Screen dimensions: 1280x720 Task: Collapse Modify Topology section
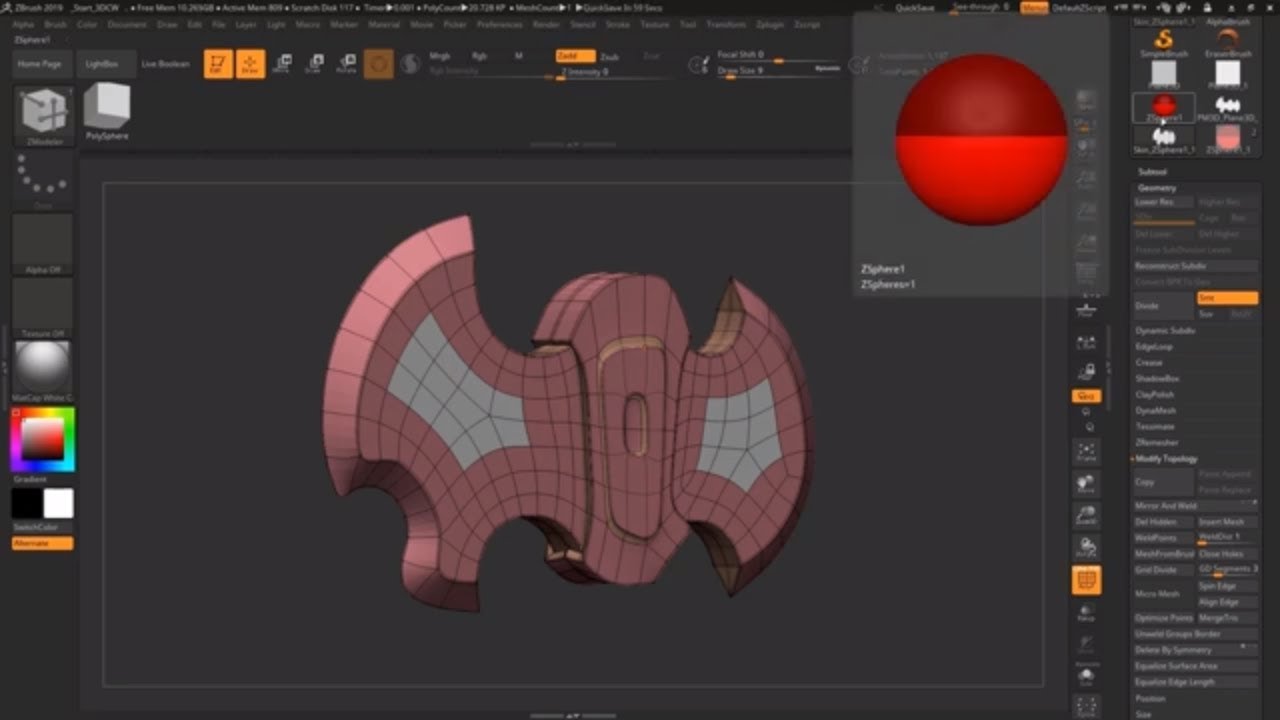[x=1166, y=458]
